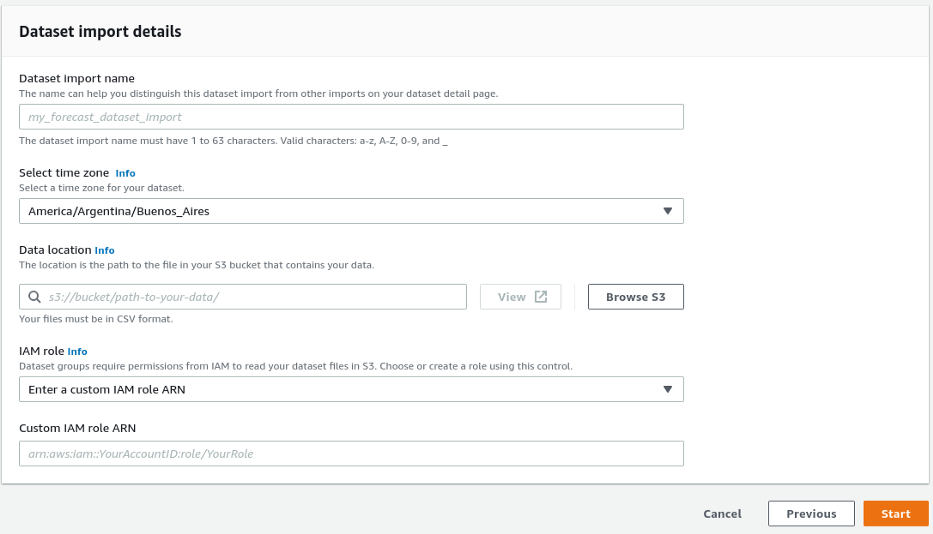Click into the Custom IAM role ARN field
933x534 pixels.
[x=350, y=454]
